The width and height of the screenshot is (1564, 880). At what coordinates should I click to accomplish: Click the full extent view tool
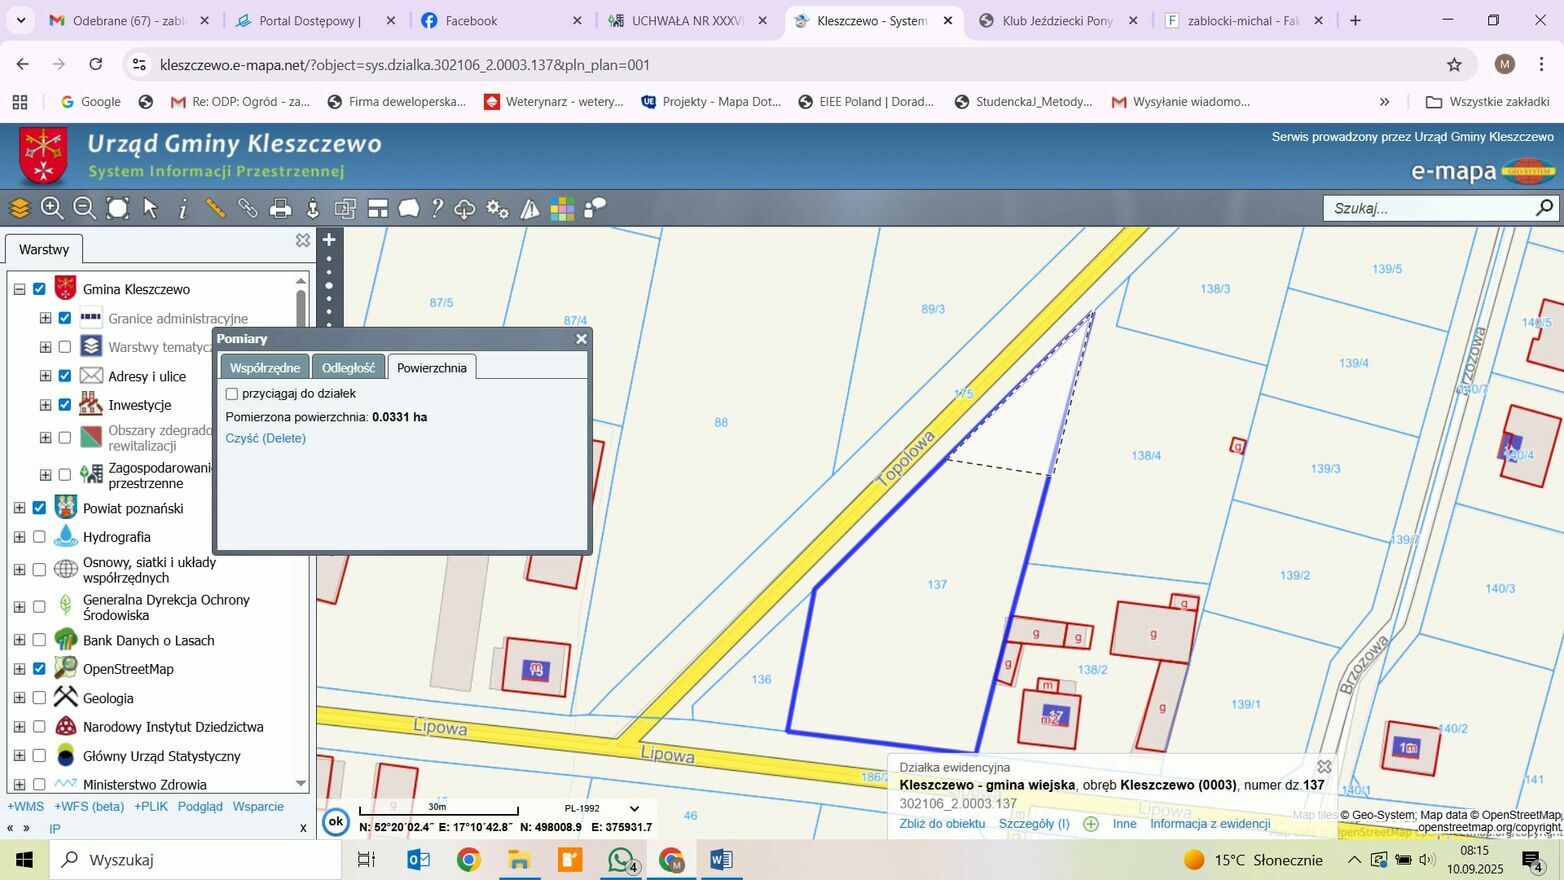point(118,208)
